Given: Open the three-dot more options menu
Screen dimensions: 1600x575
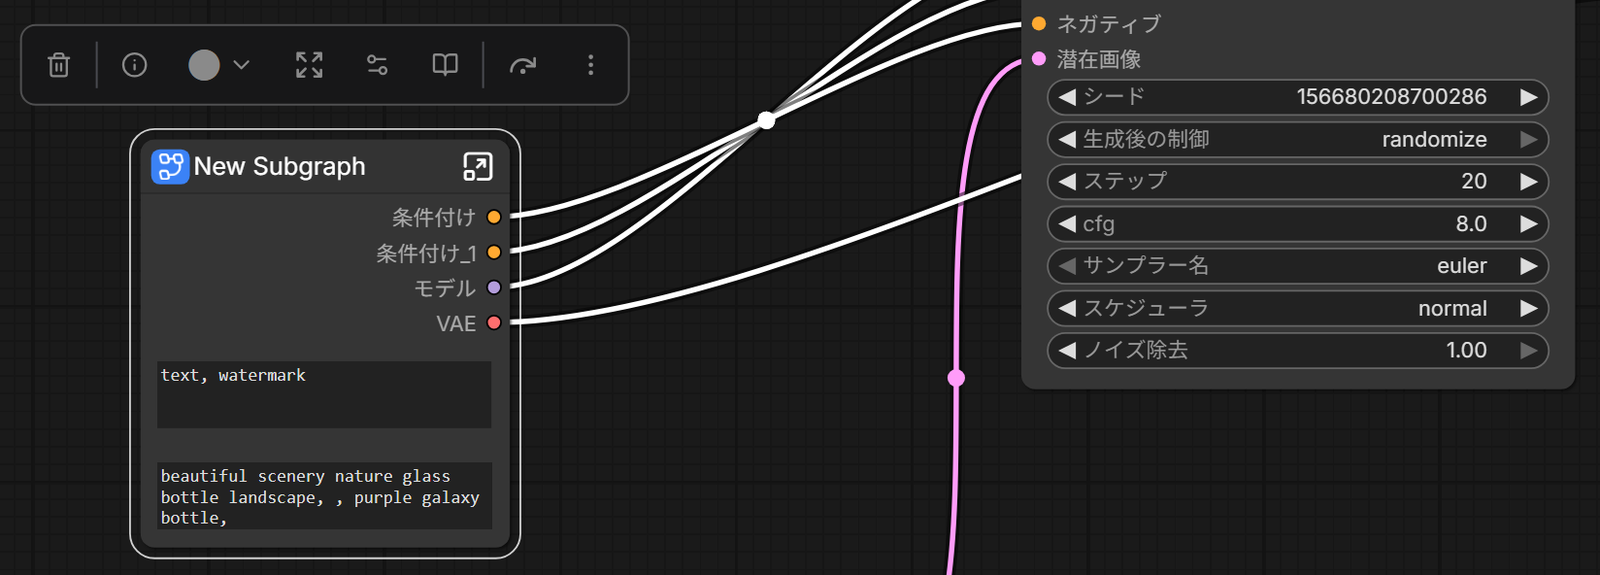Looking at the screenshot, I should click(591, 65).
